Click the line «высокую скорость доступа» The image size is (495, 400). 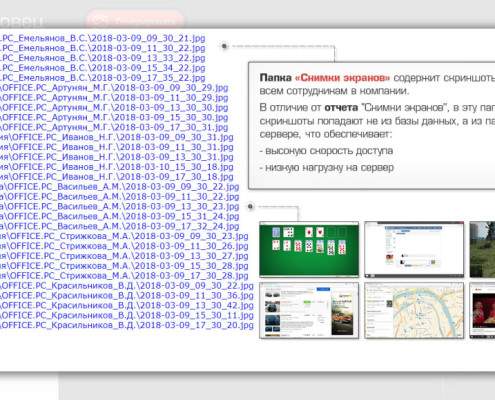click(x=326, y=151)
